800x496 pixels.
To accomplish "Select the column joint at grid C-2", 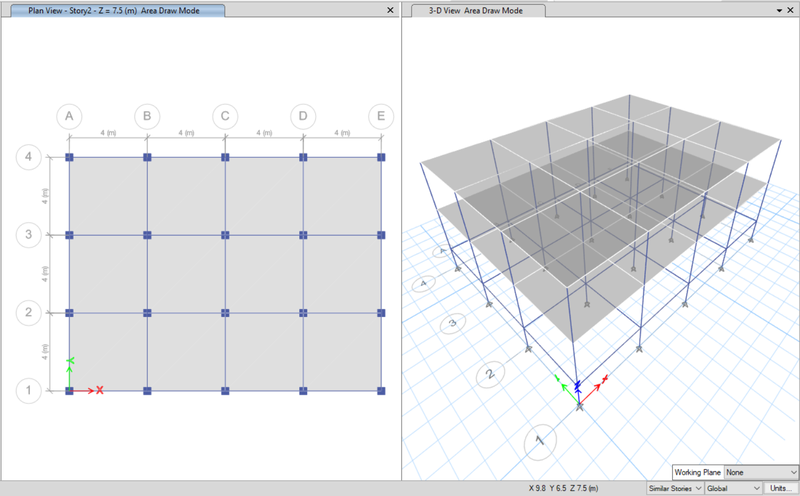I will click(225, 313).
